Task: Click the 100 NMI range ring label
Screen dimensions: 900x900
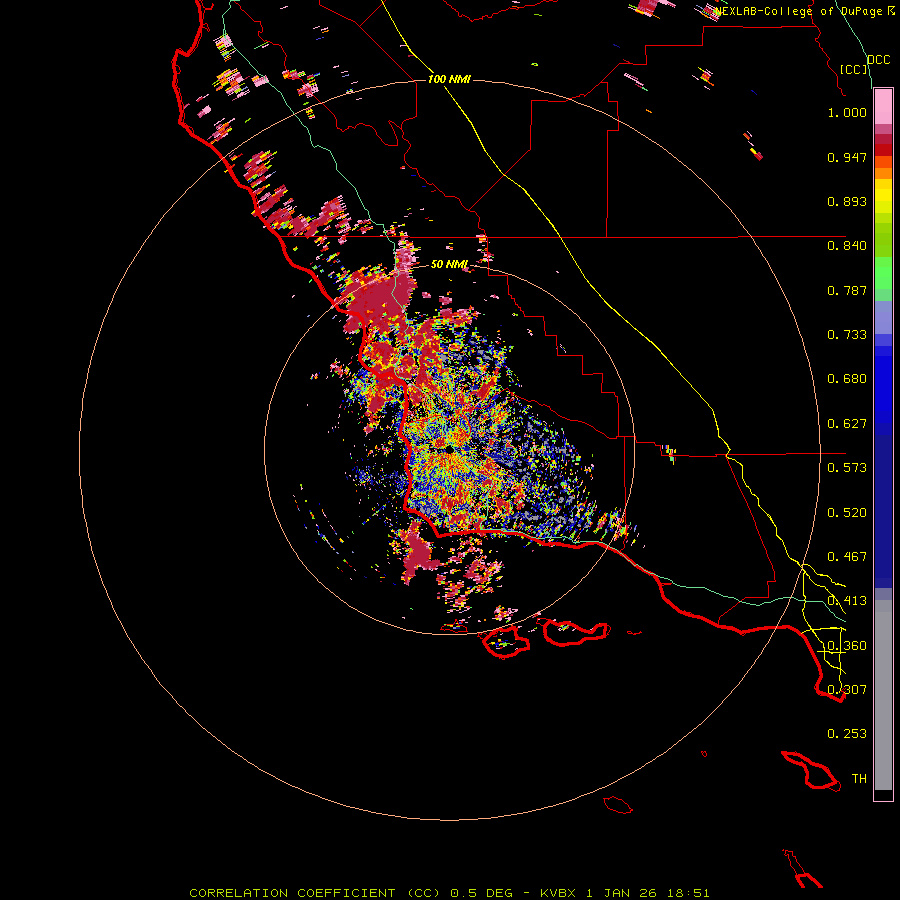Action: 449,79
